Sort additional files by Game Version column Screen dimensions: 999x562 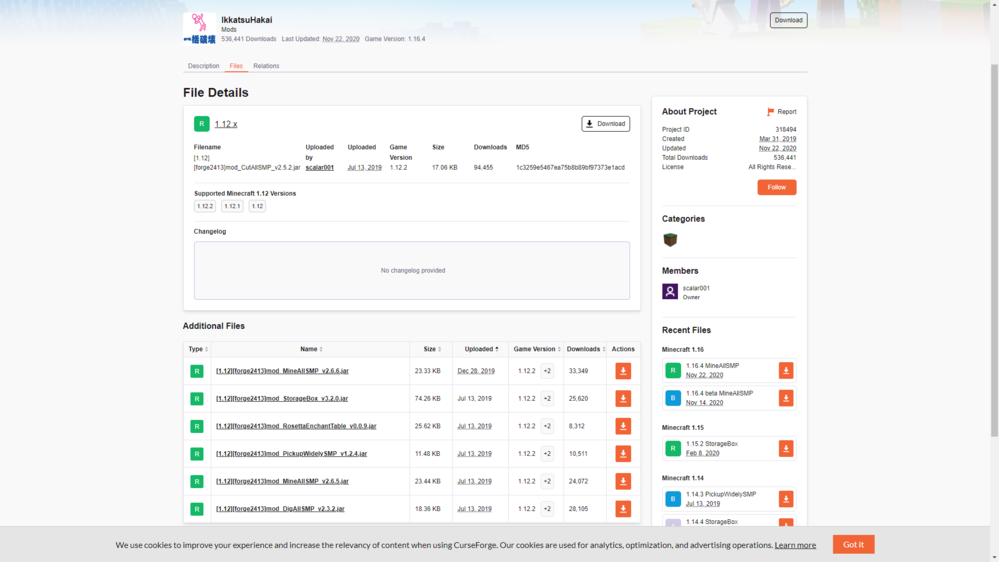point(536,349)
